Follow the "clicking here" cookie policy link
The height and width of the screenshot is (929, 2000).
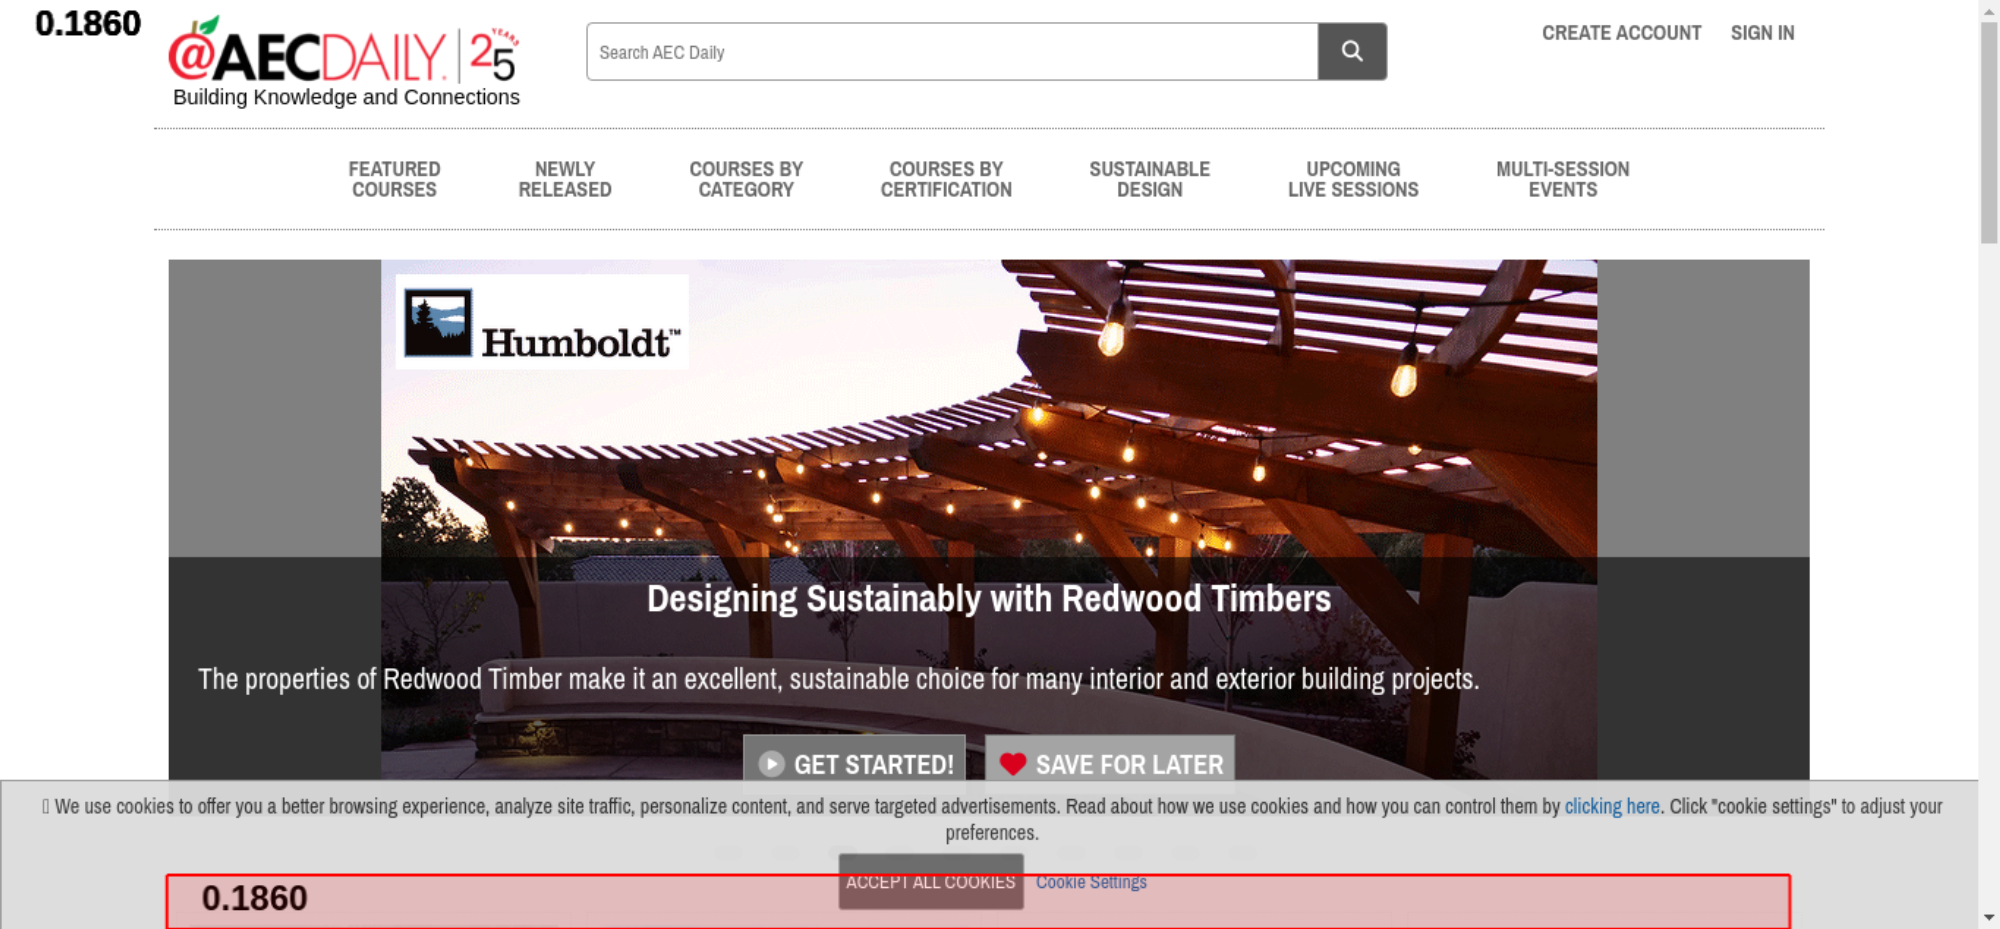1611,806
